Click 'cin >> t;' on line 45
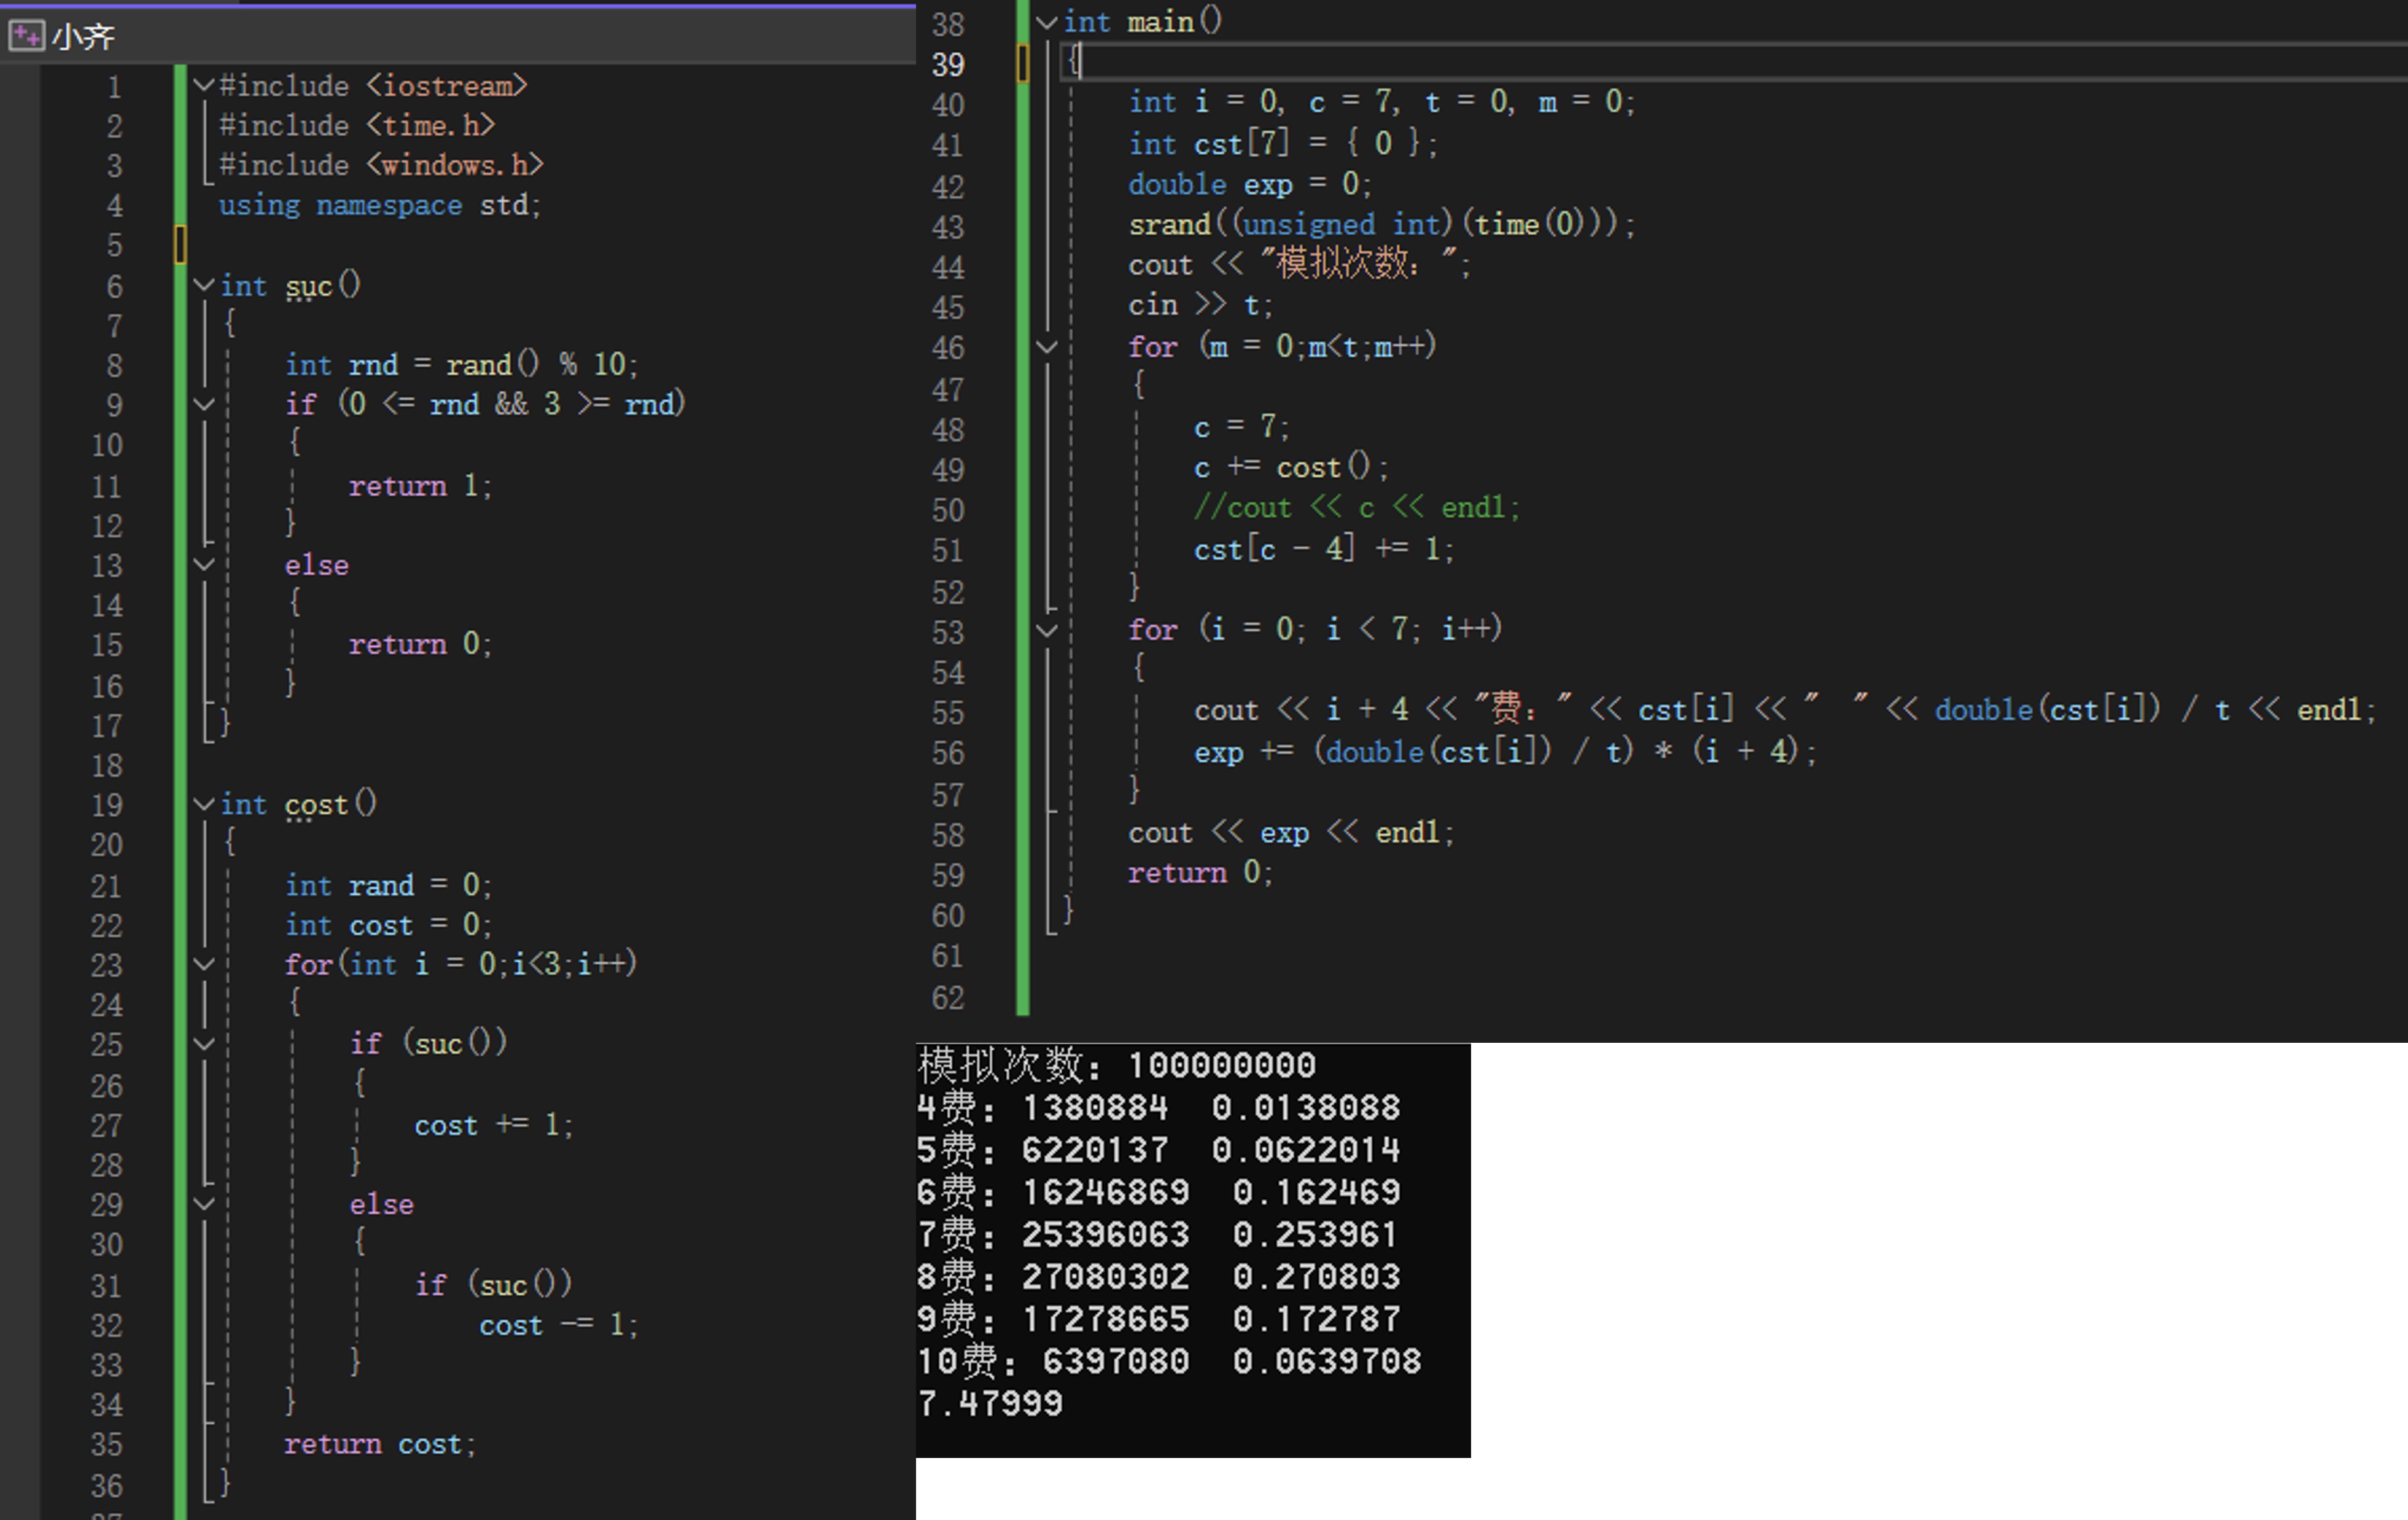 click(1200, 305)
